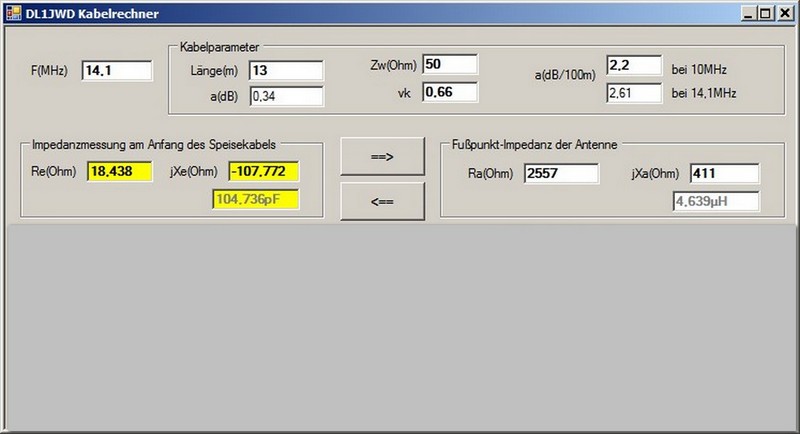This screenshot has width=800, height=434.
Task: Click the 'bei 10MHz' label
Action: (x=699, y=69)
